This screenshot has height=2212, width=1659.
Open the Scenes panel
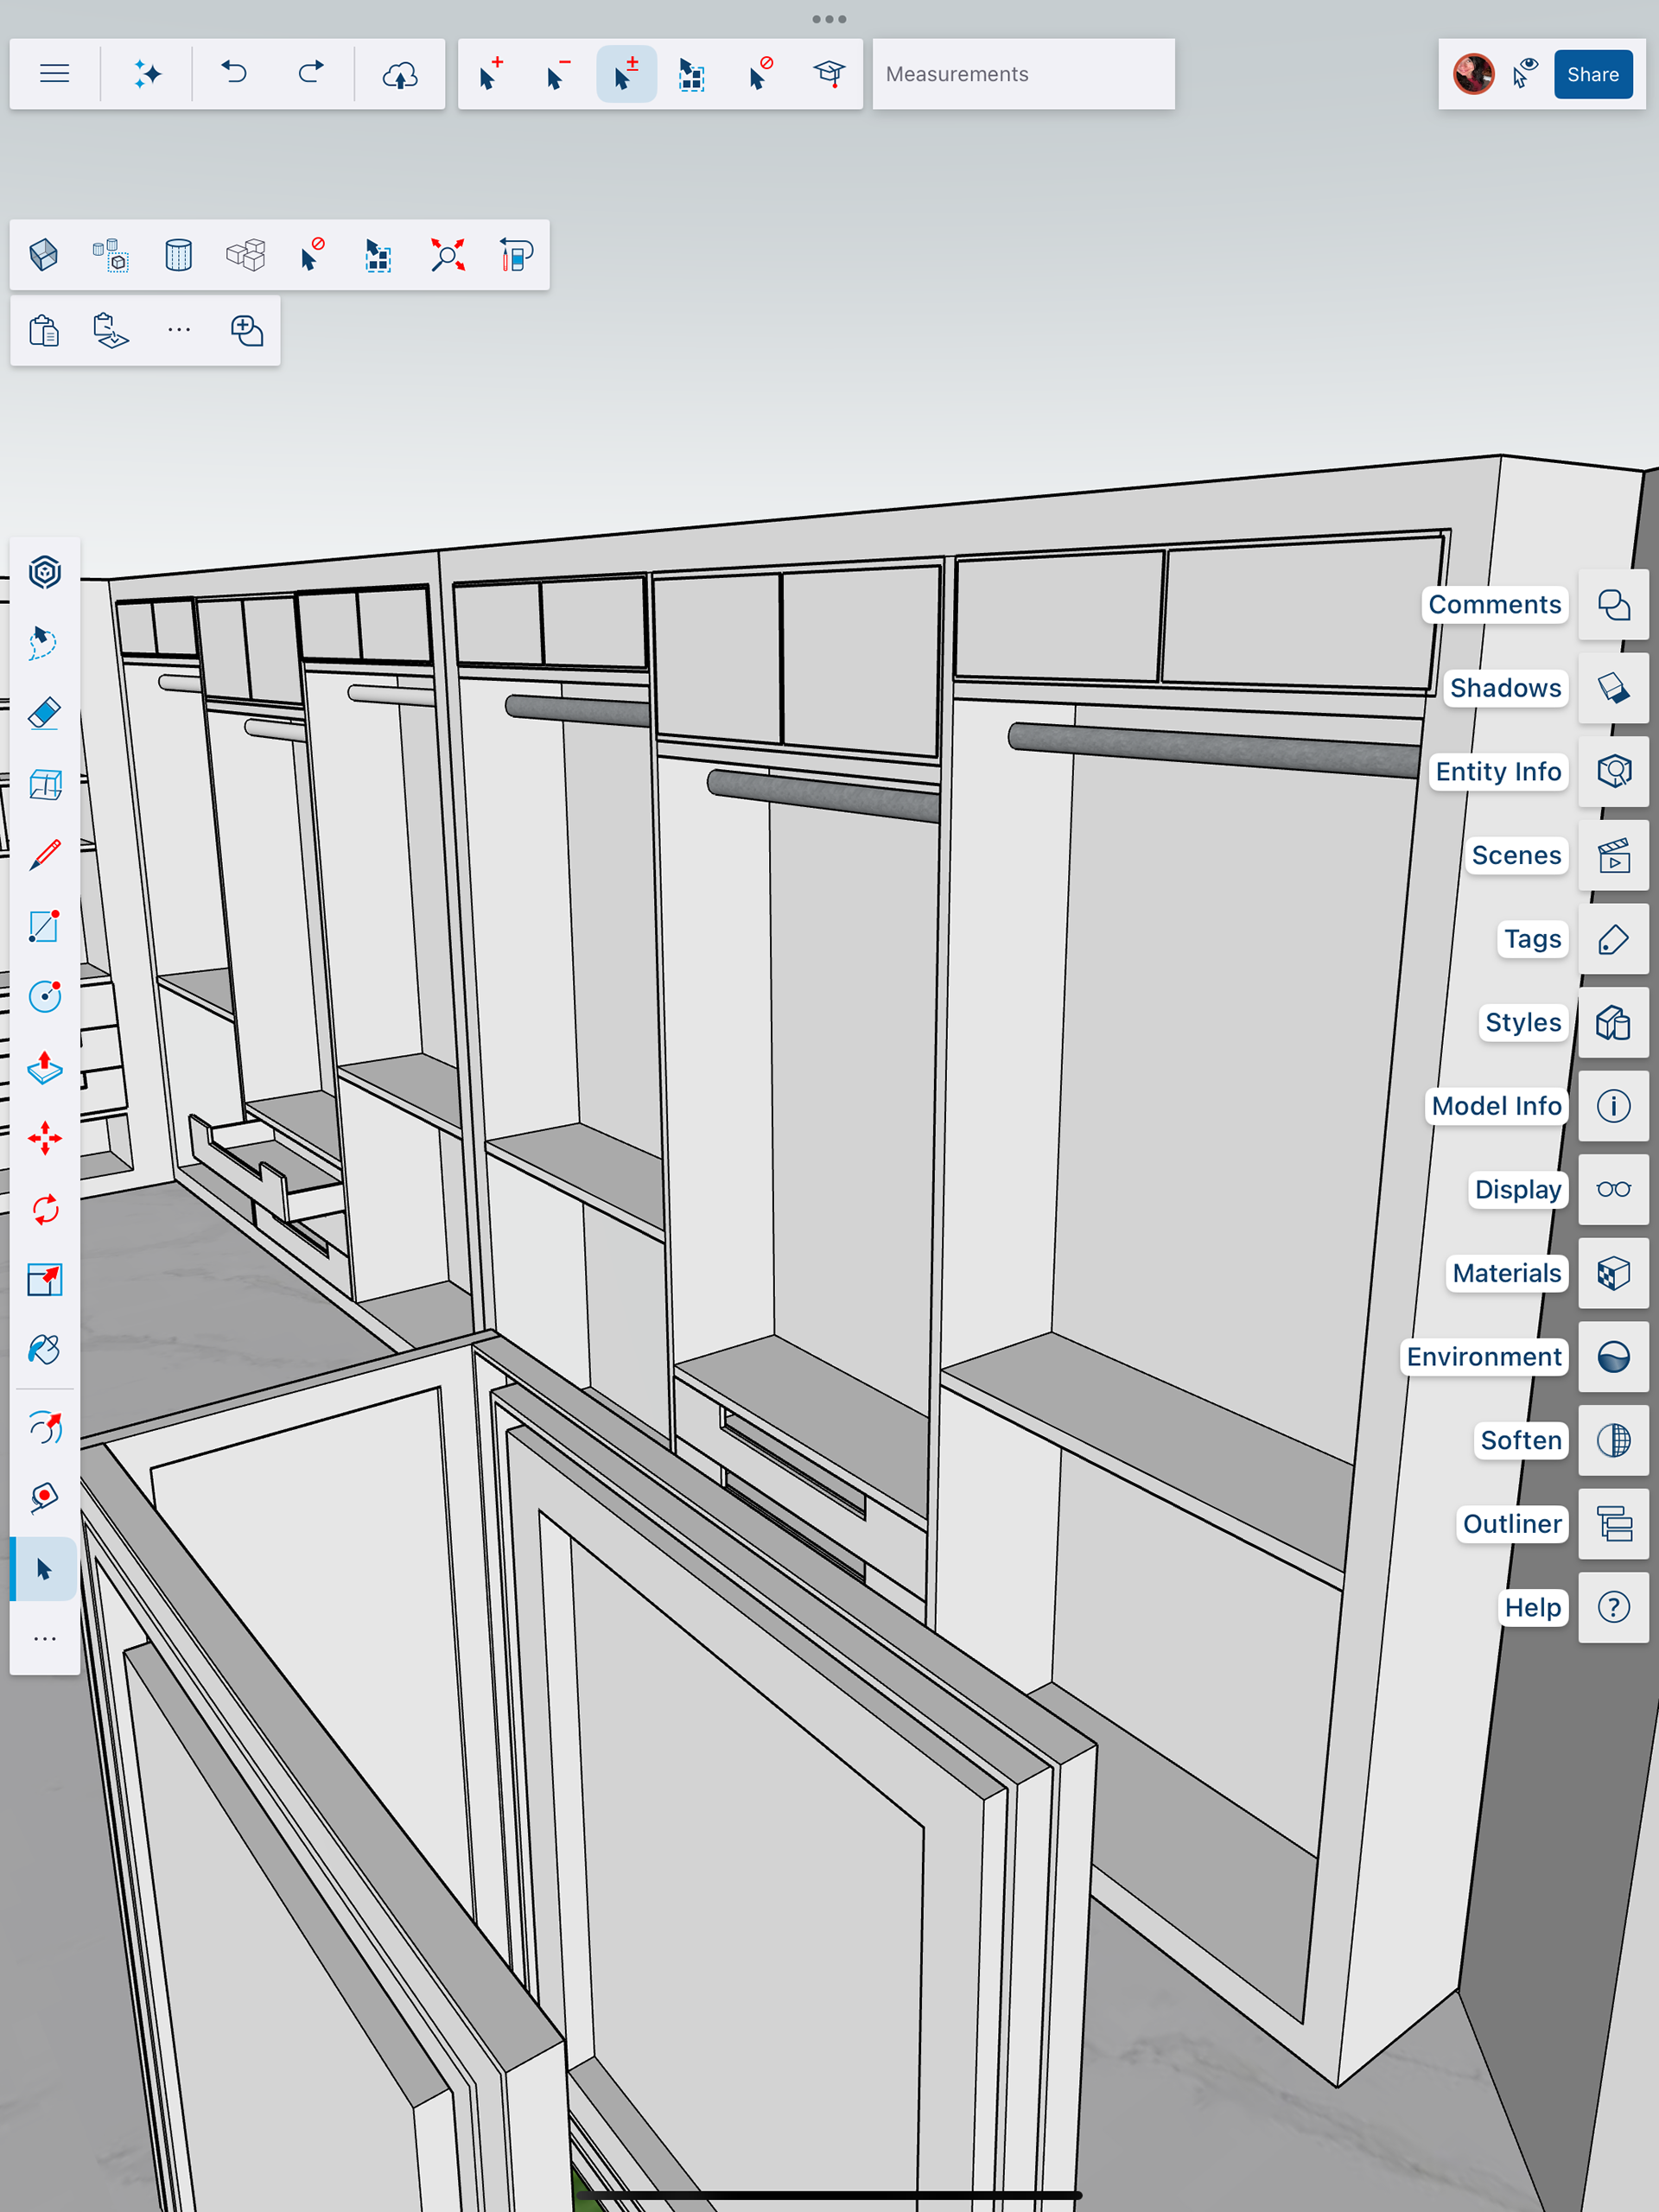coord(1613,856)
